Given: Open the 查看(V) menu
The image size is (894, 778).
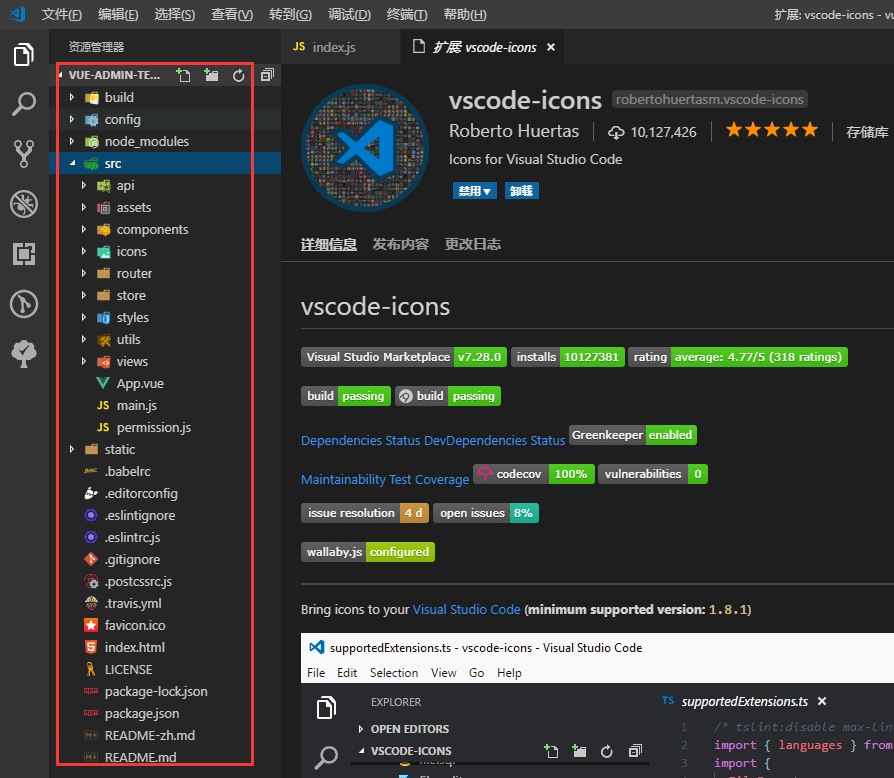Looking at the screenshot, I should click(232, 14).
